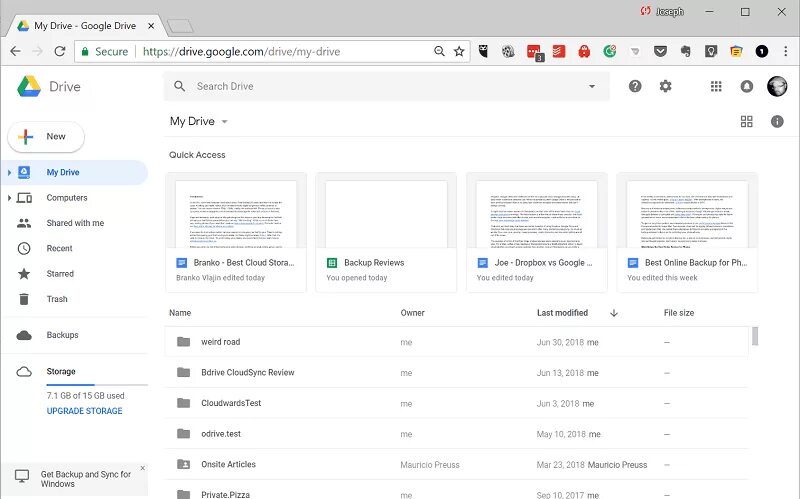Open Computers in the sidebar
The width and height of the screenshot is (800, 499).
click(67, 197)
